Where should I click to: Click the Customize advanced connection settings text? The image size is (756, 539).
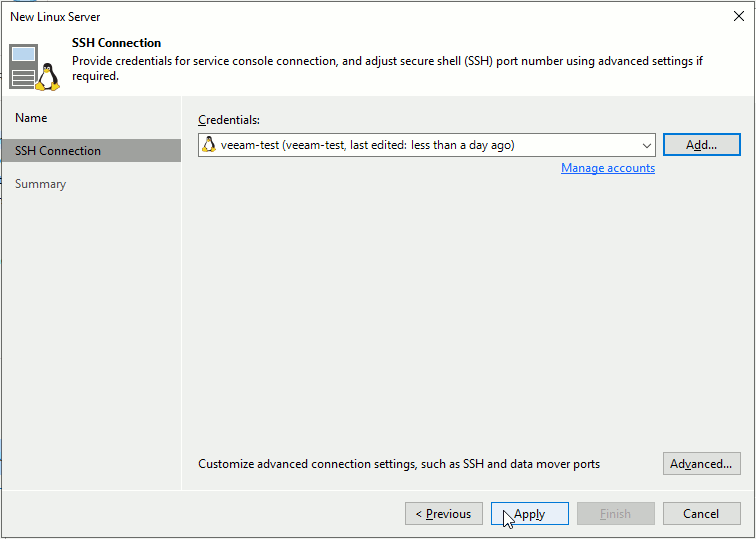(x=398, y=464)
